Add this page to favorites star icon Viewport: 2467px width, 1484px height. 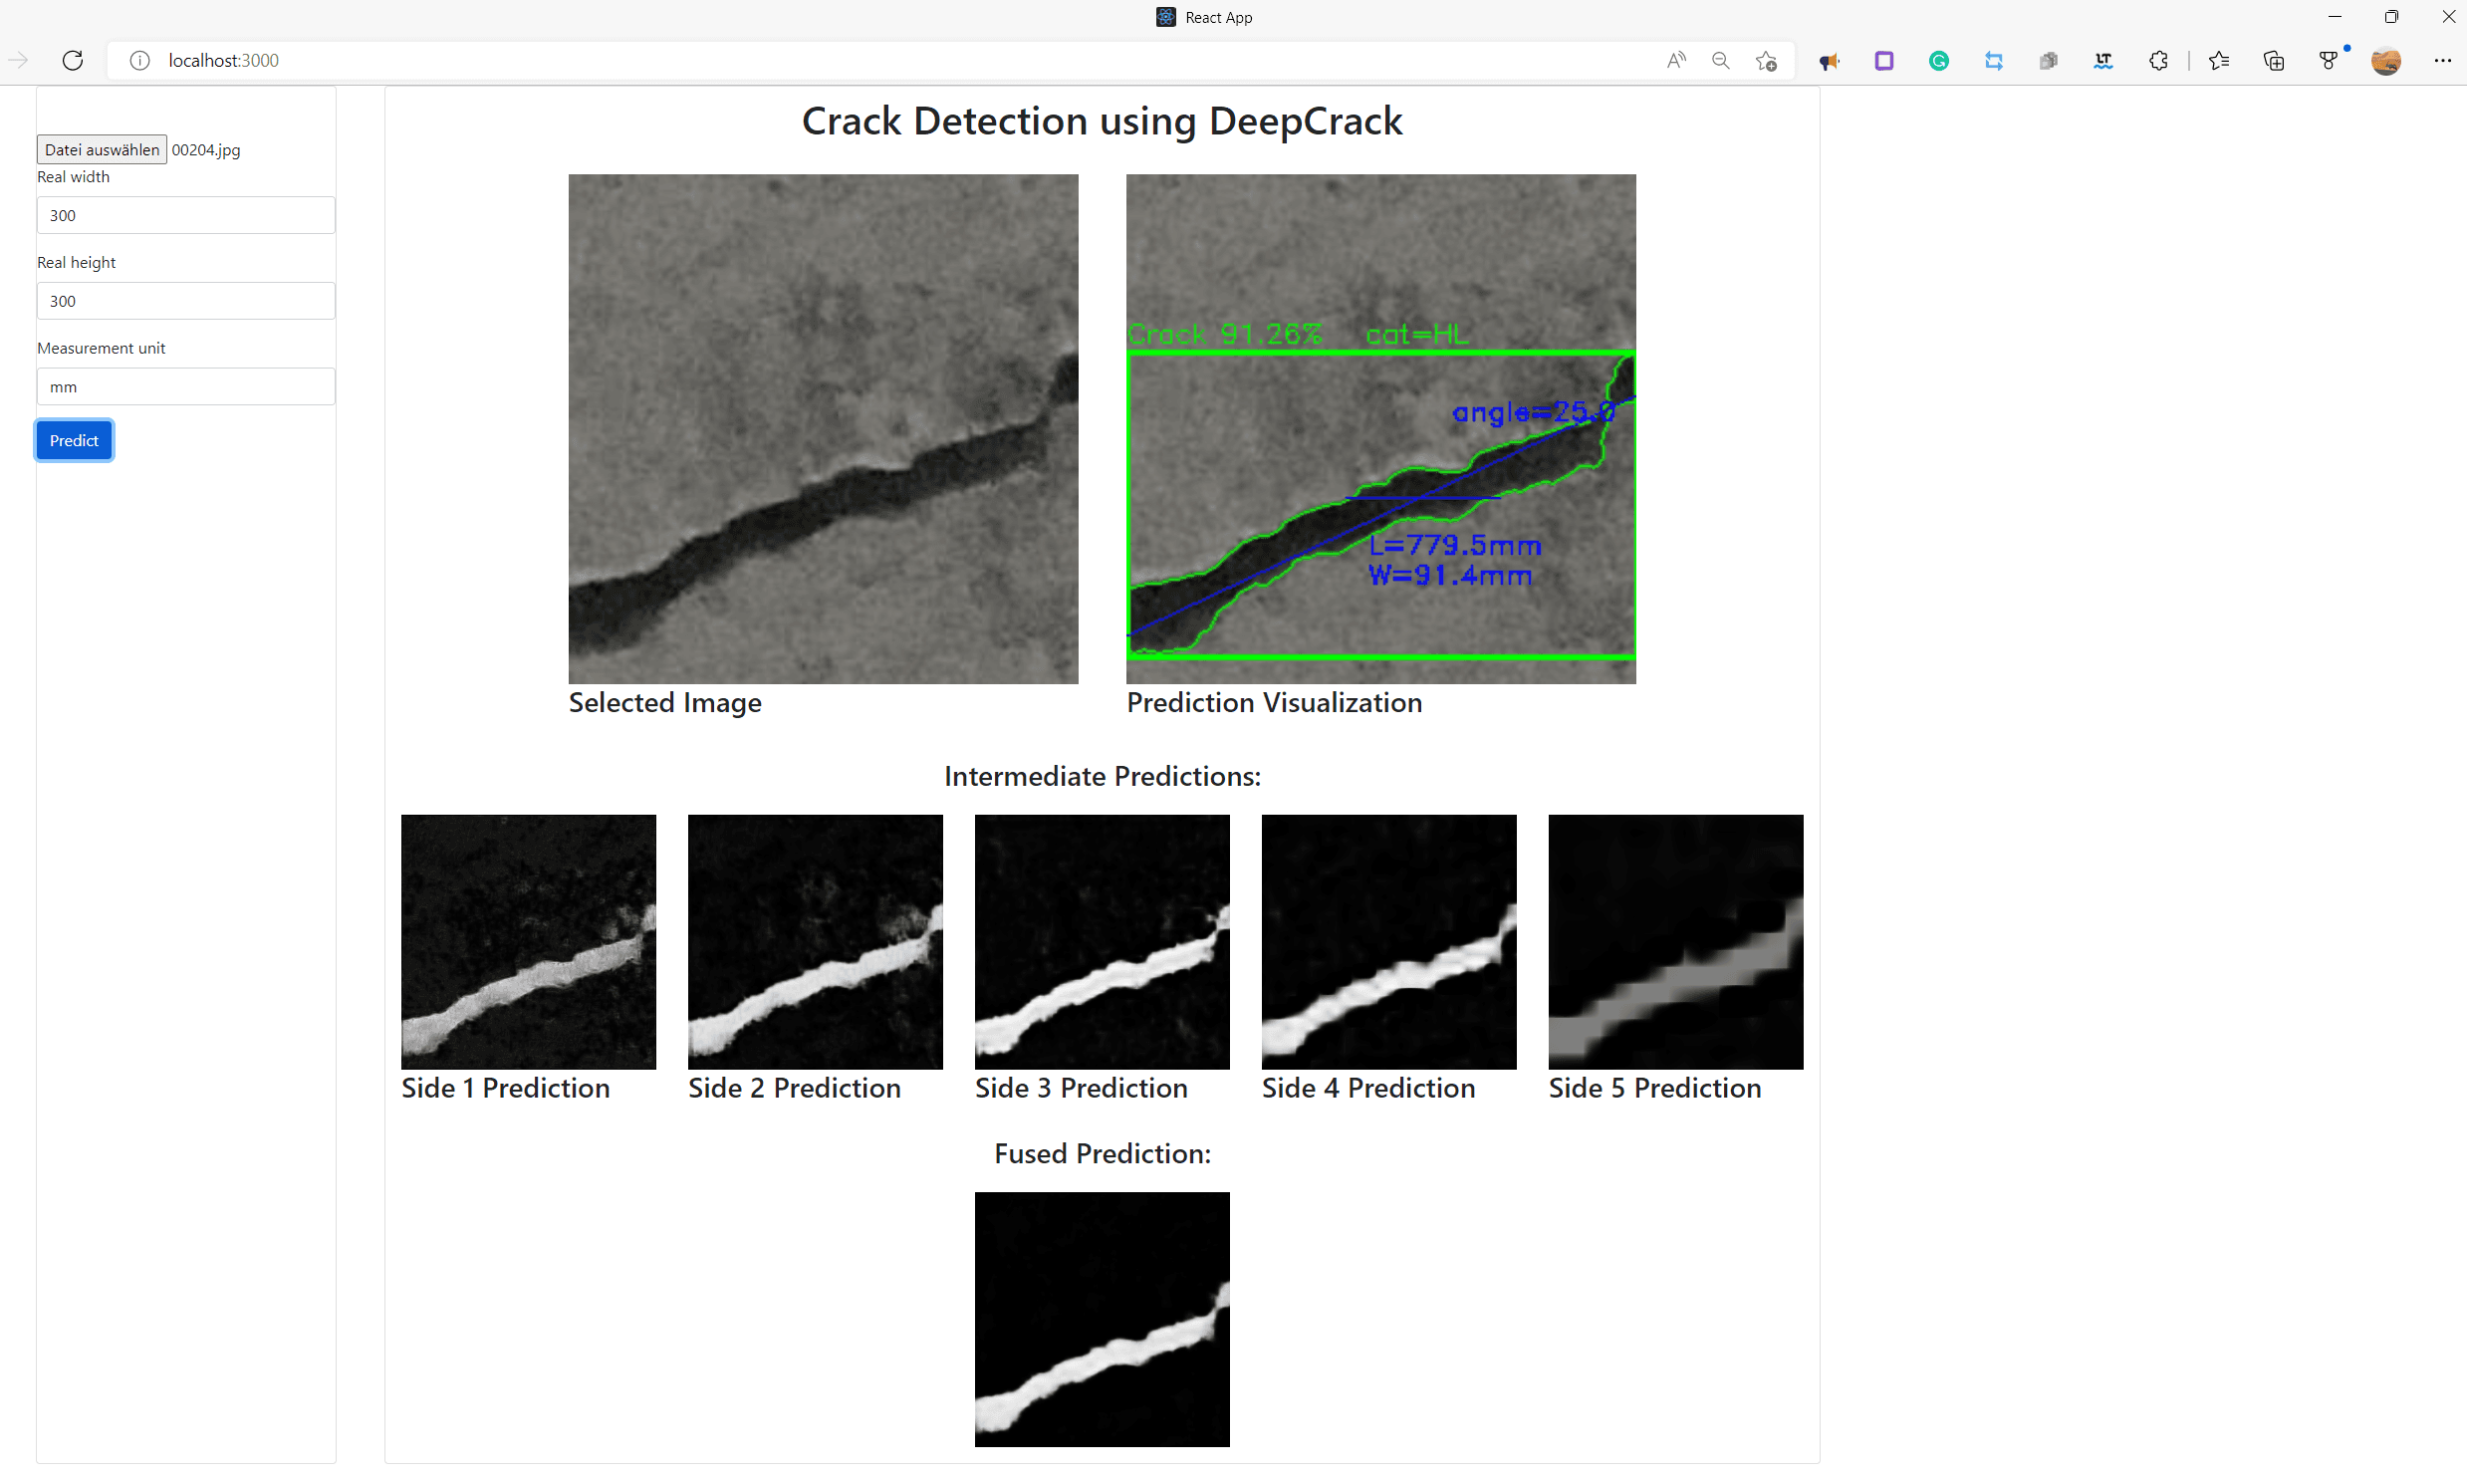click(1766, 60)
